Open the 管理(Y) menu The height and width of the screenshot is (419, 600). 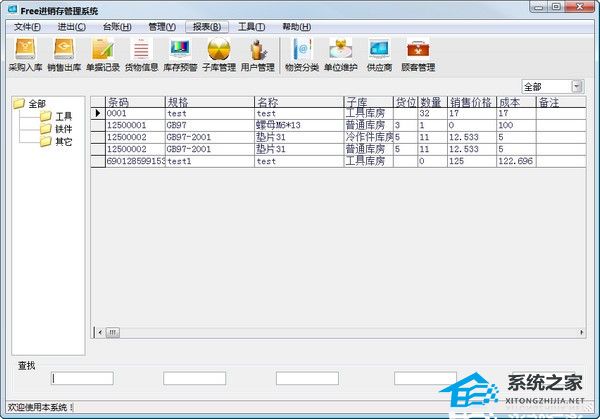162,27
